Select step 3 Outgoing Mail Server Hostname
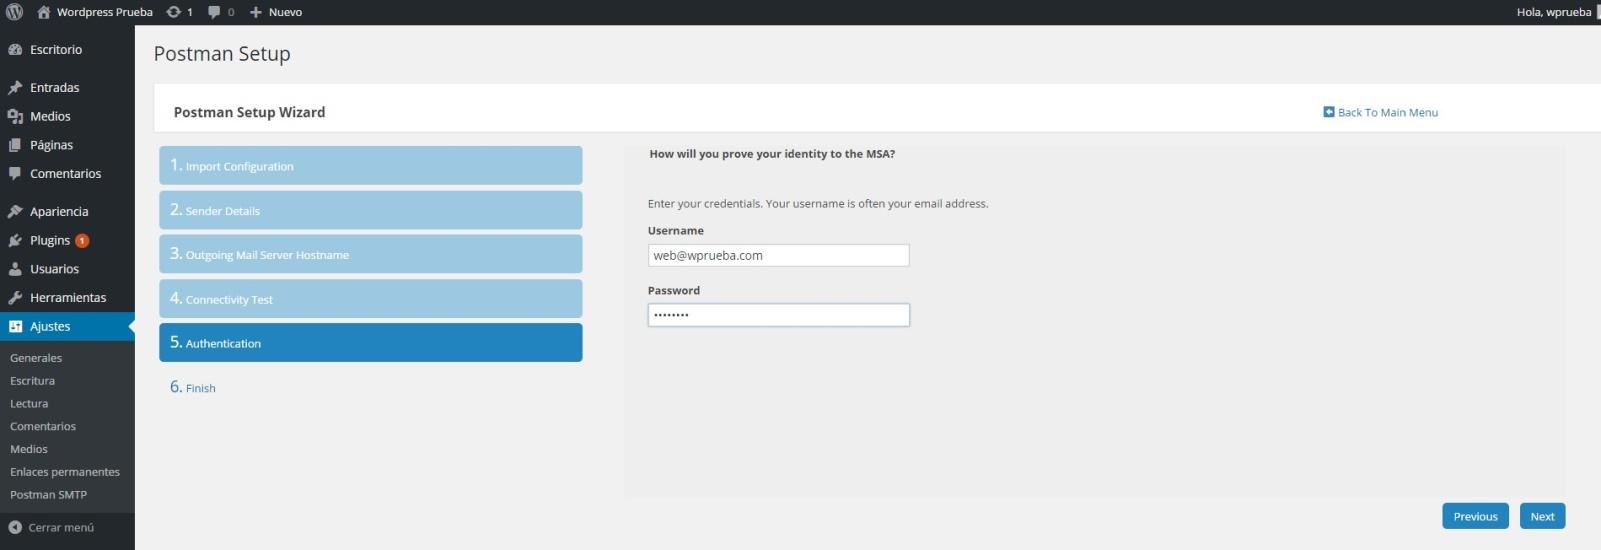The height and width of the screenshot is (550, 1601). click(x=370, y=254)
